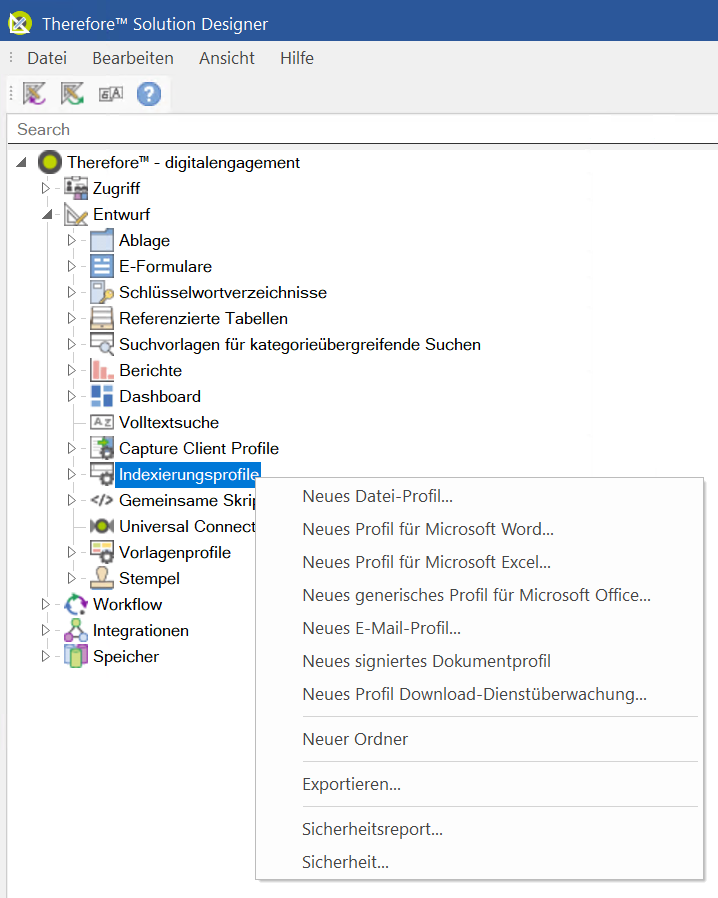Select the Indexierungsprofile tree item
Screen dimensions: 718x898
(188, 475)
